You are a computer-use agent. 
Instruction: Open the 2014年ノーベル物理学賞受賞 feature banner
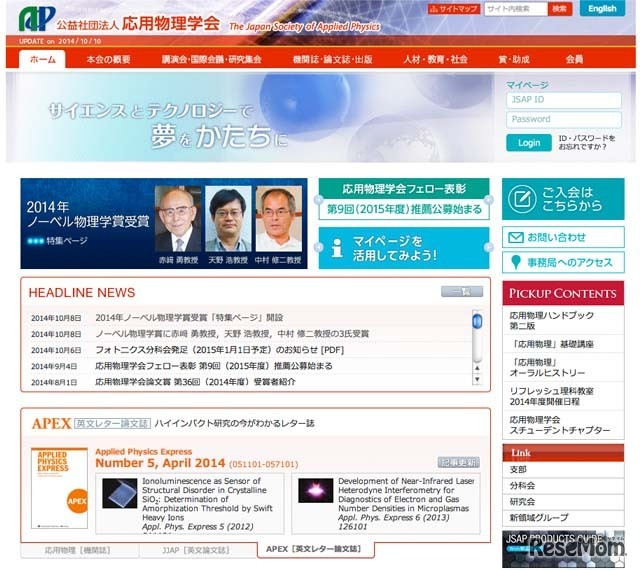tap(164, 223)
